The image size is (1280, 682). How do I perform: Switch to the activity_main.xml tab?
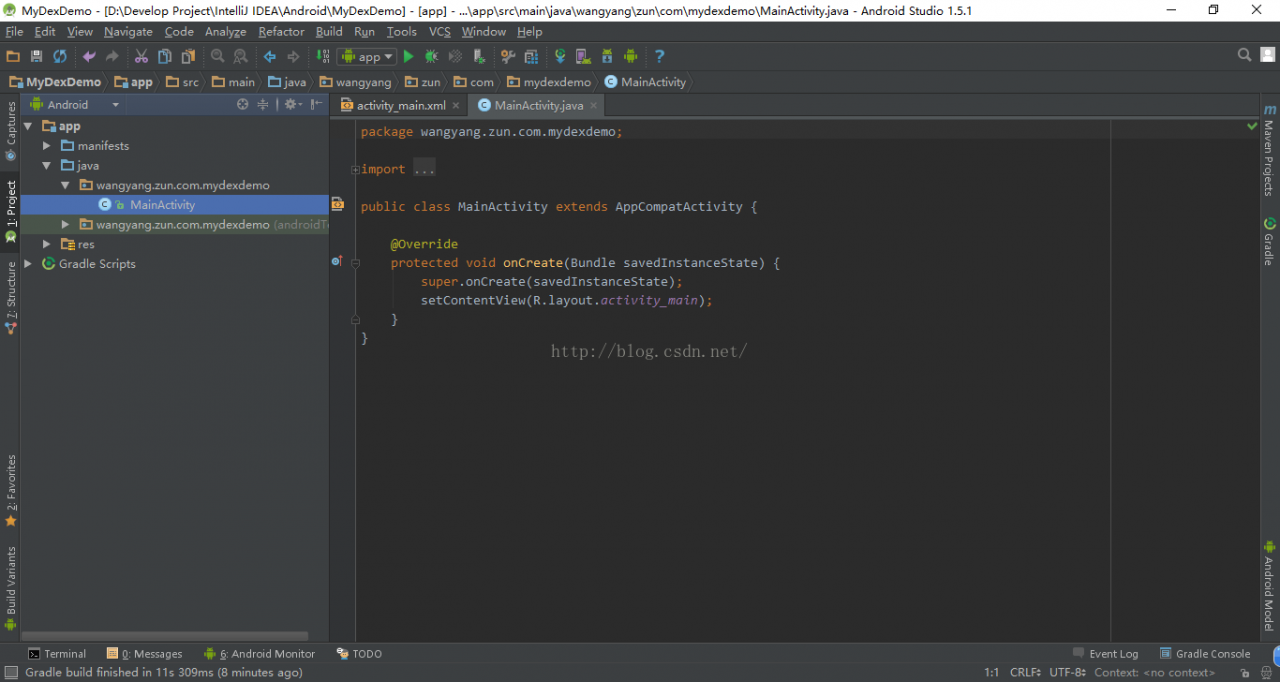400,105
